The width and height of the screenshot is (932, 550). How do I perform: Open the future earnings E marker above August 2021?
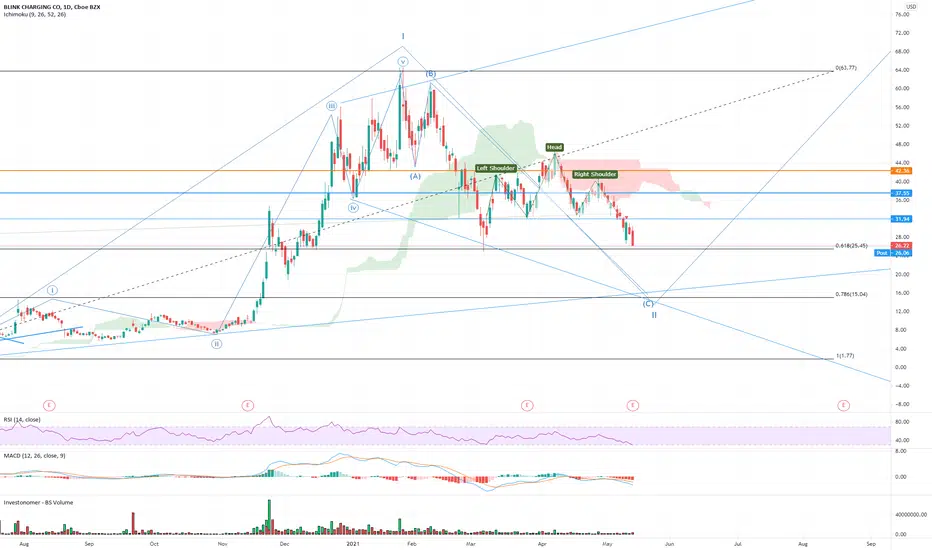pos(843,406)
